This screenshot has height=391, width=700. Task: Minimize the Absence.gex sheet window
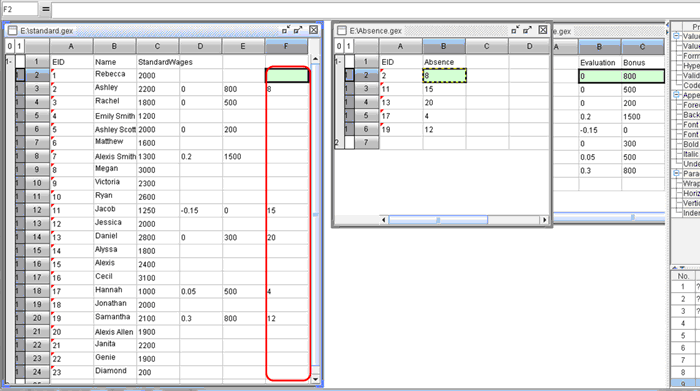[x=515, y=30]
